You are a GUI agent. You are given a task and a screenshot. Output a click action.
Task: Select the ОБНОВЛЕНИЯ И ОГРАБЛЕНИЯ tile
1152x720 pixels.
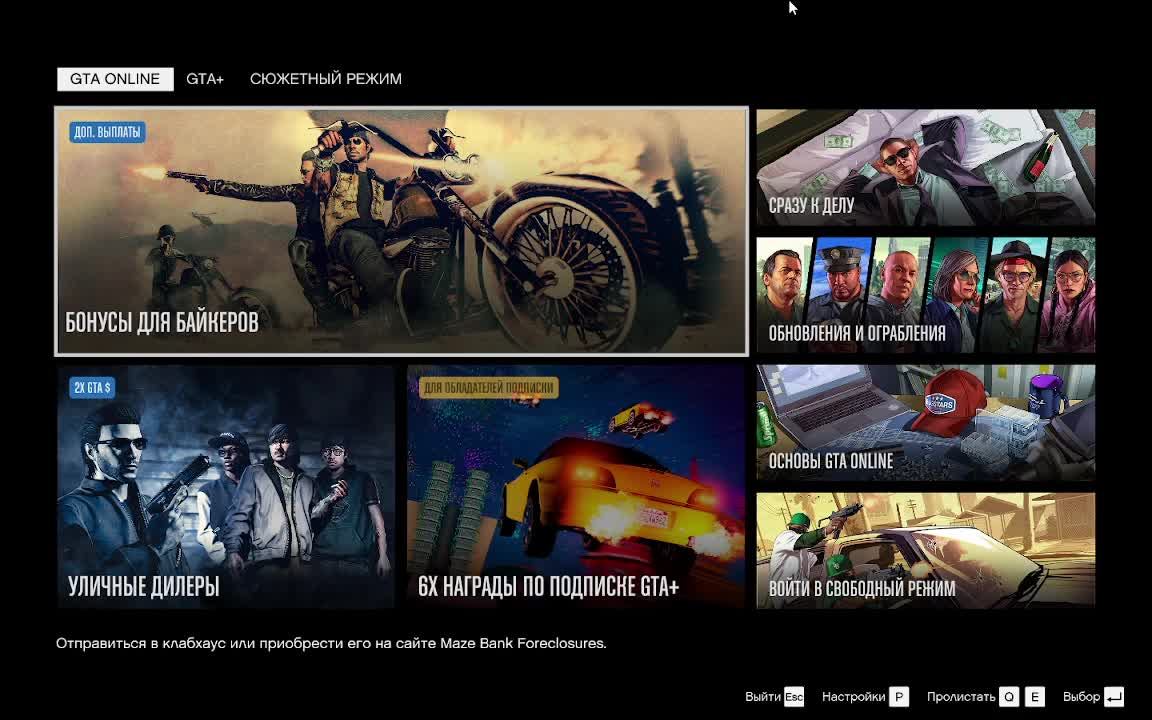(926, 295)
